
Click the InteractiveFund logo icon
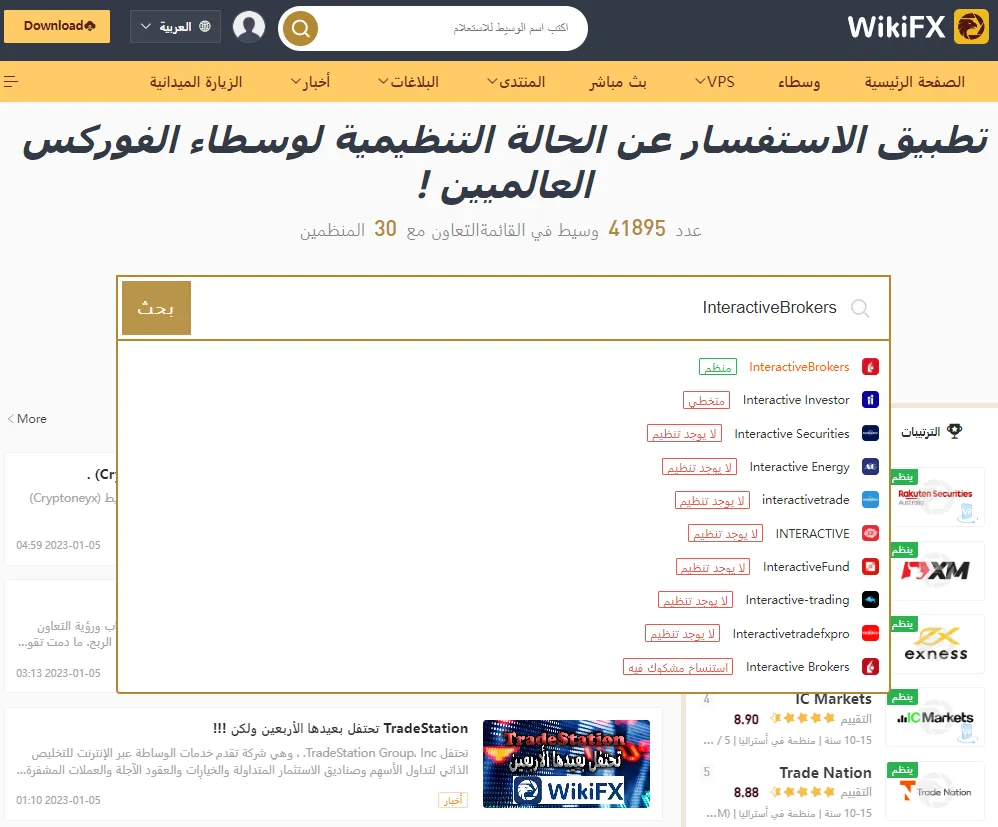coord(870,567)
